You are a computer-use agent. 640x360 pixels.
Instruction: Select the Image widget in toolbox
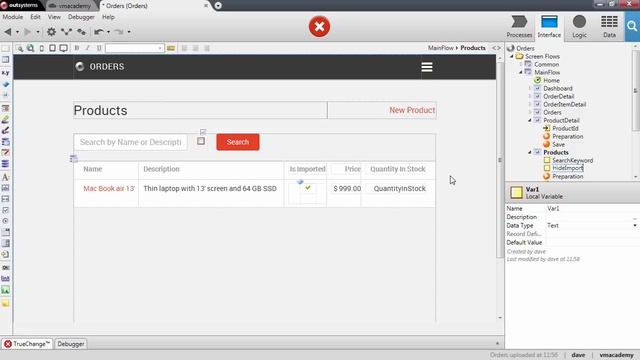pyautogui.click(x=5, y=290)
